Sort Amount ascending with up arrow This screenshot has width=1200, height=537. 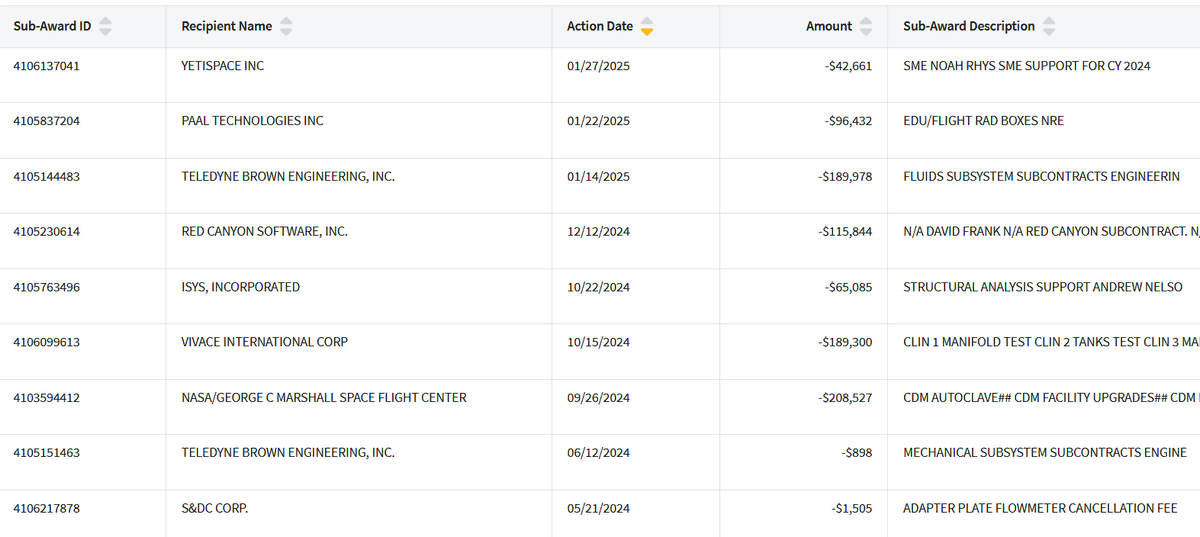click(866, 20)
